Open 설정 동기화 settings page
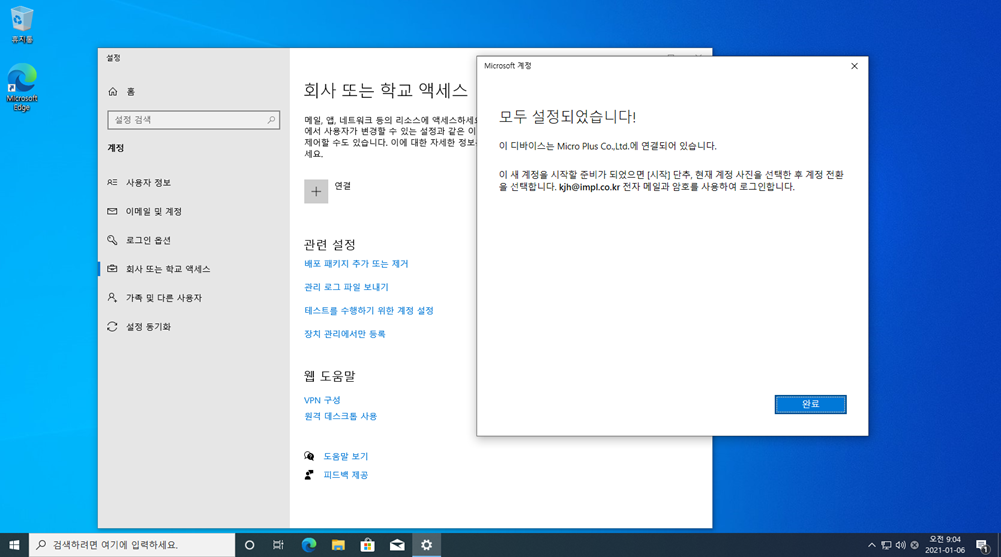1001x557 pixels. pyautogui.click(x=148, y=327)
